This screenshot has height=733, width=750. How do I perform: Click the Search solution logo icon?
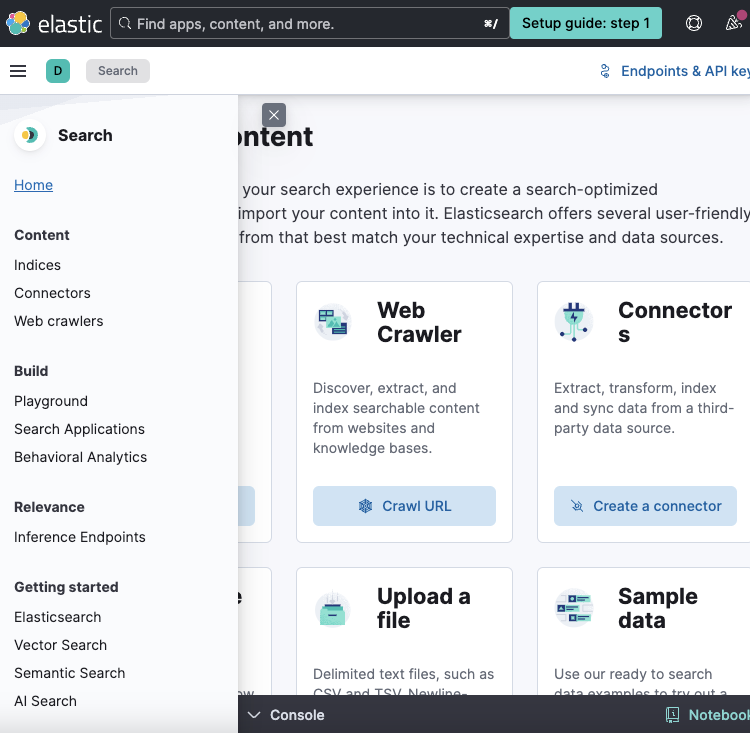pos(30,135)
